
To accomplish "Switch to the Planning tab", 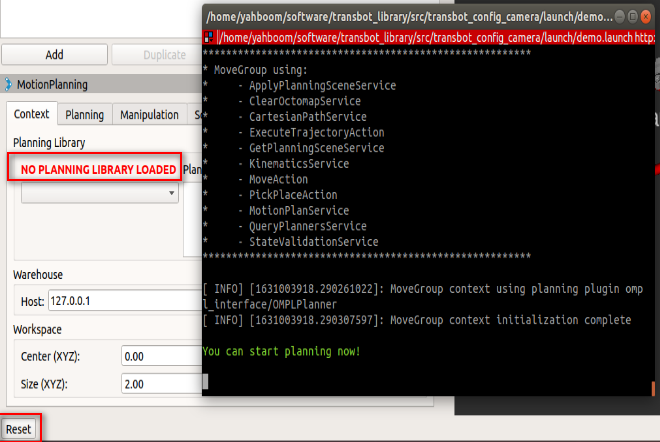I will click(85, 115).
